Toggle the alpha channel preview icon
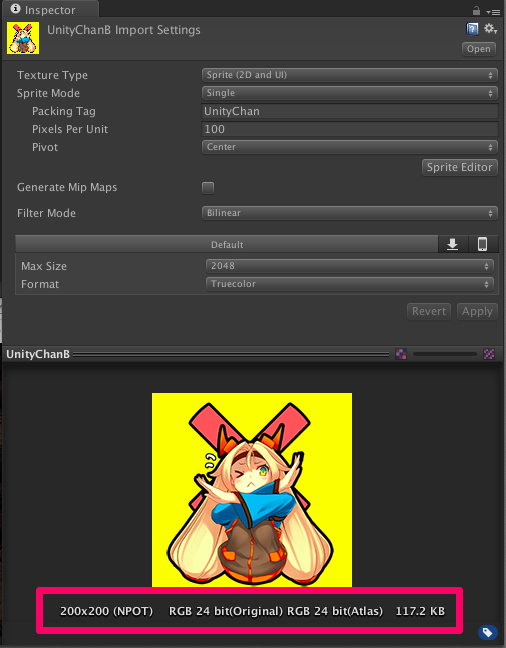Image resolution: width=506 pixels, height=648 pixels. pos(401,354)
